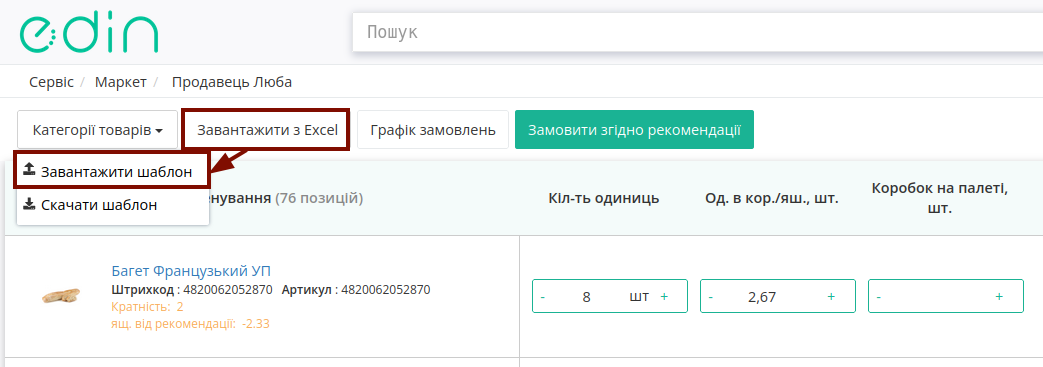Screen dimensions: 1043x367
Task: Click the Коробок на палеті, шт. header
Action: (940, 198)
